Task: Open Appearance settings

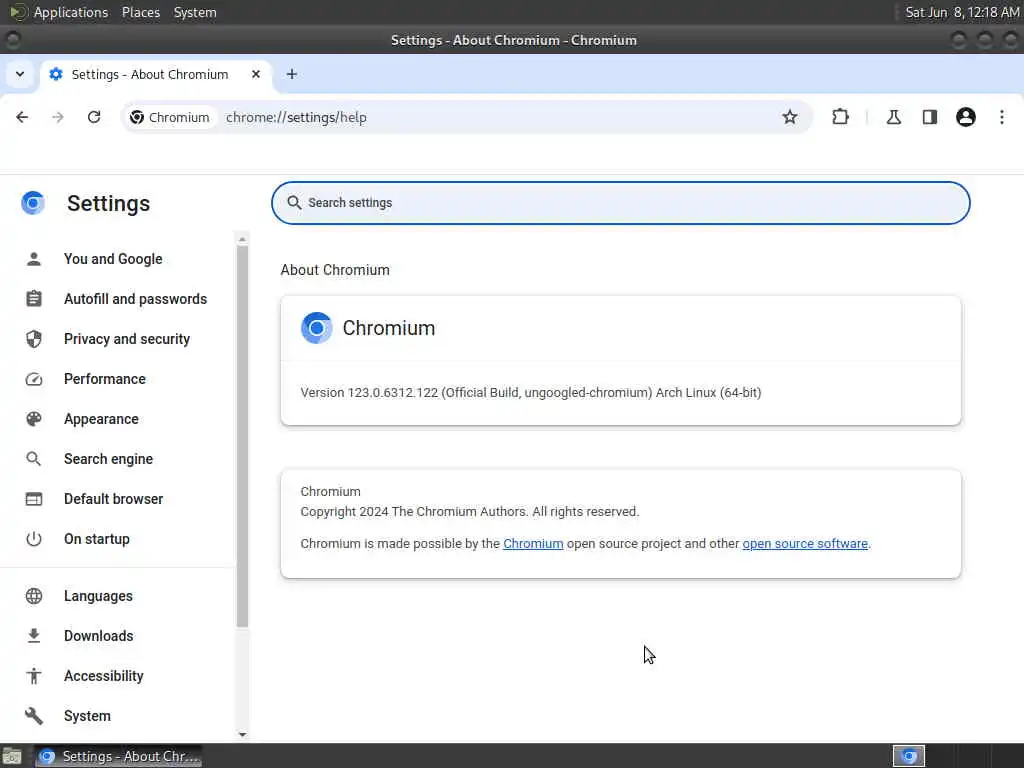Action: point(101,419)
